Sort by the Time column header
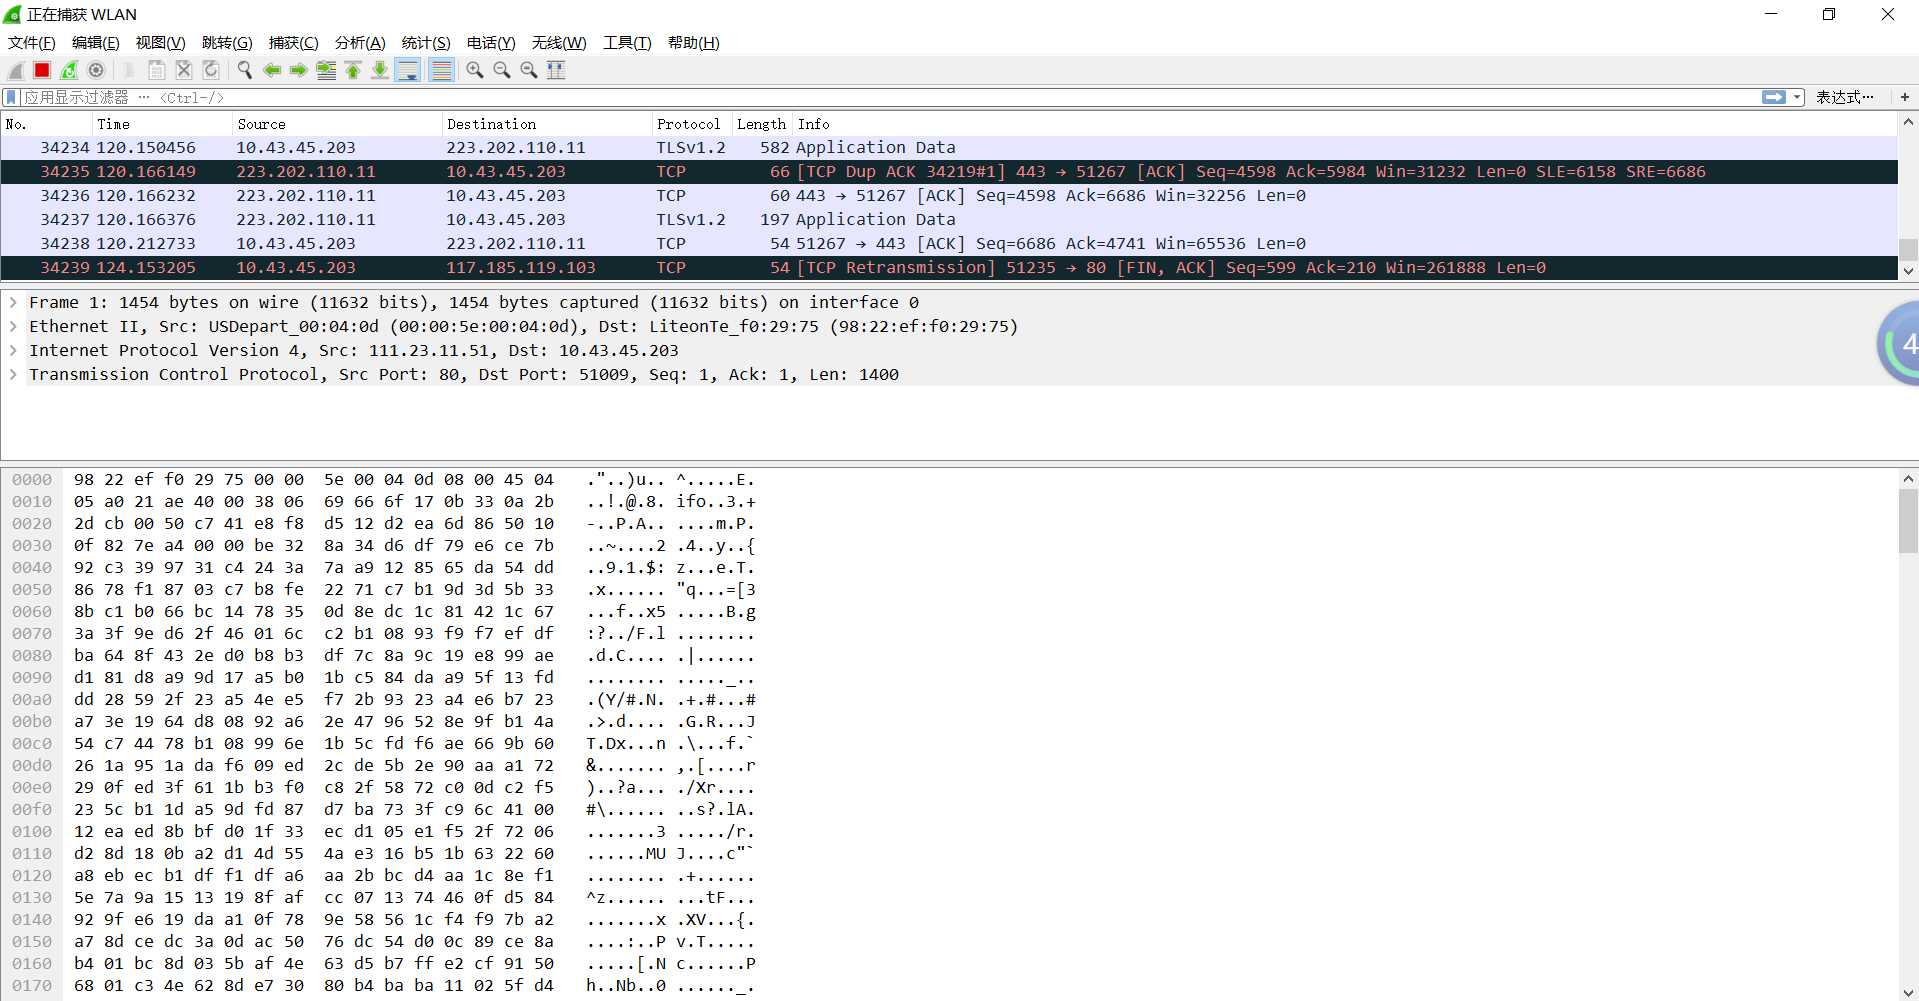Viewport: 1919px width, 1001px height. 161,124
